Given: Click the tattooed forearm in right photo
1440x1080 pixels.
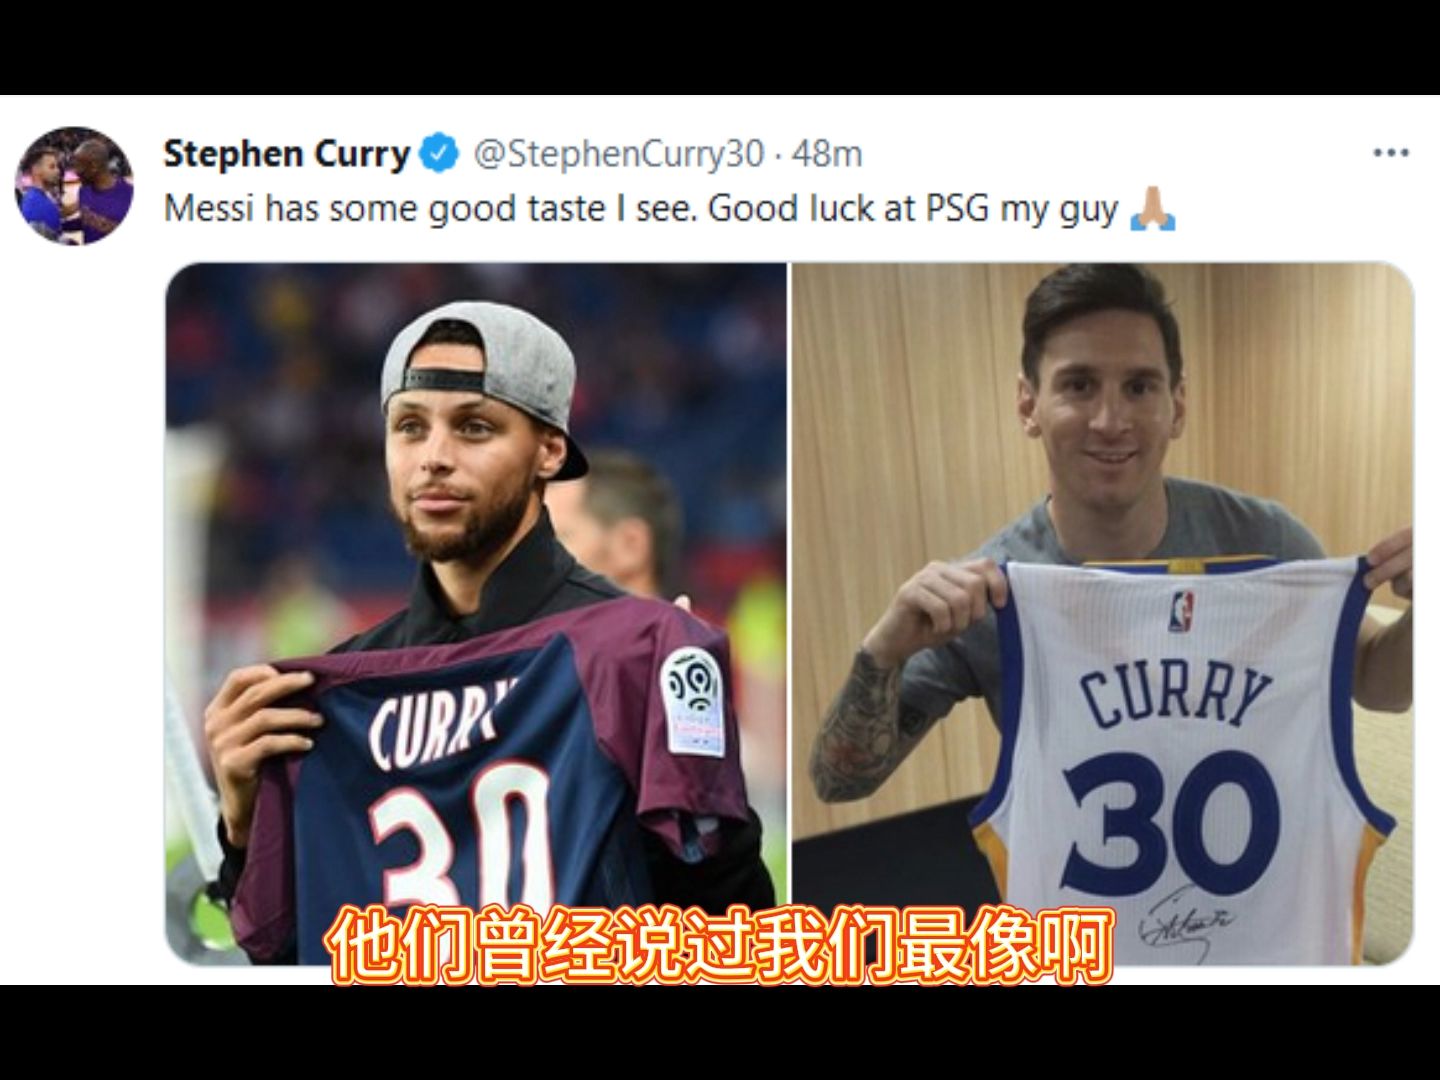Looking at the screenshot, I should coord(856,723).
